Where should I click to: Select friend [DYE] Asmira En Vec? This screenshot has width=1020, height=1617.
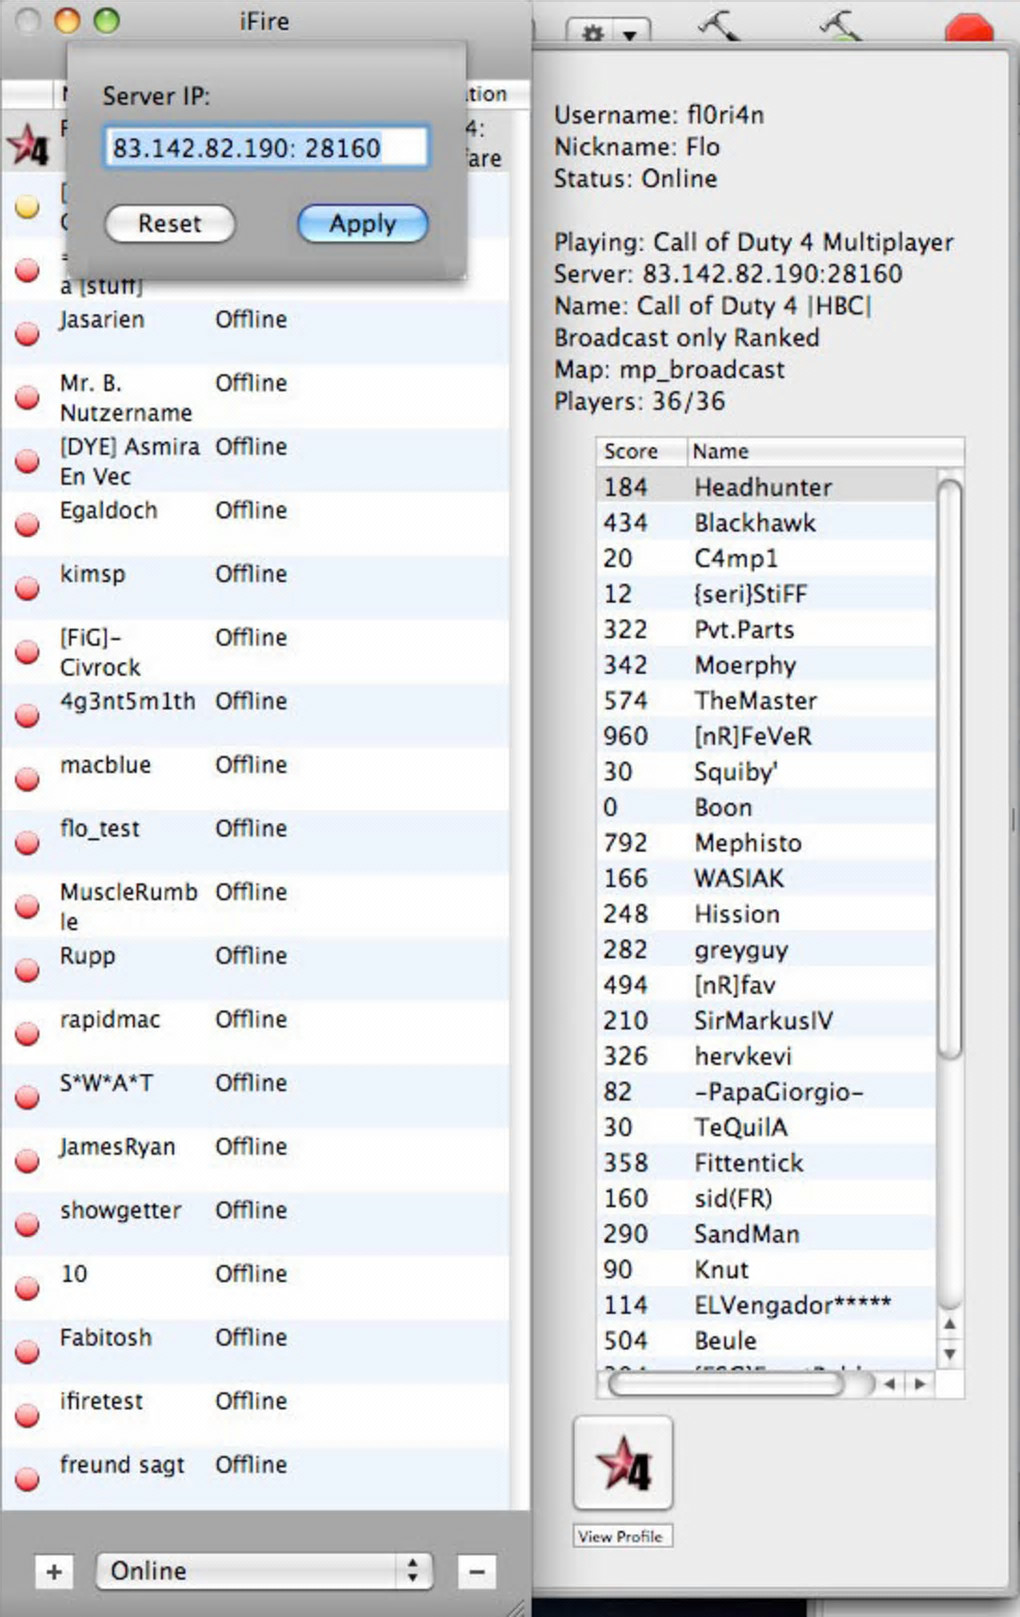pyautogui.click(x=255, y=460)
